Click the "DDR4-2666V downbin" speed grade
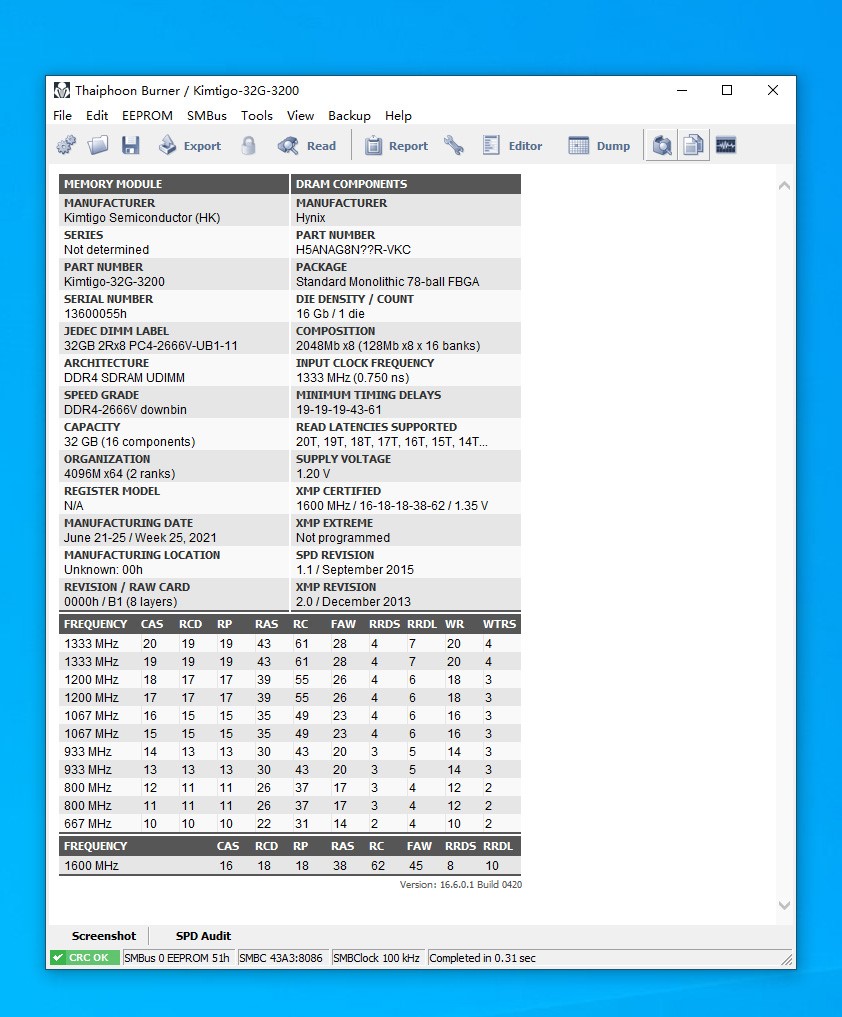The width and height of the screenshot is (842, 1017). (x=125, y=410)
